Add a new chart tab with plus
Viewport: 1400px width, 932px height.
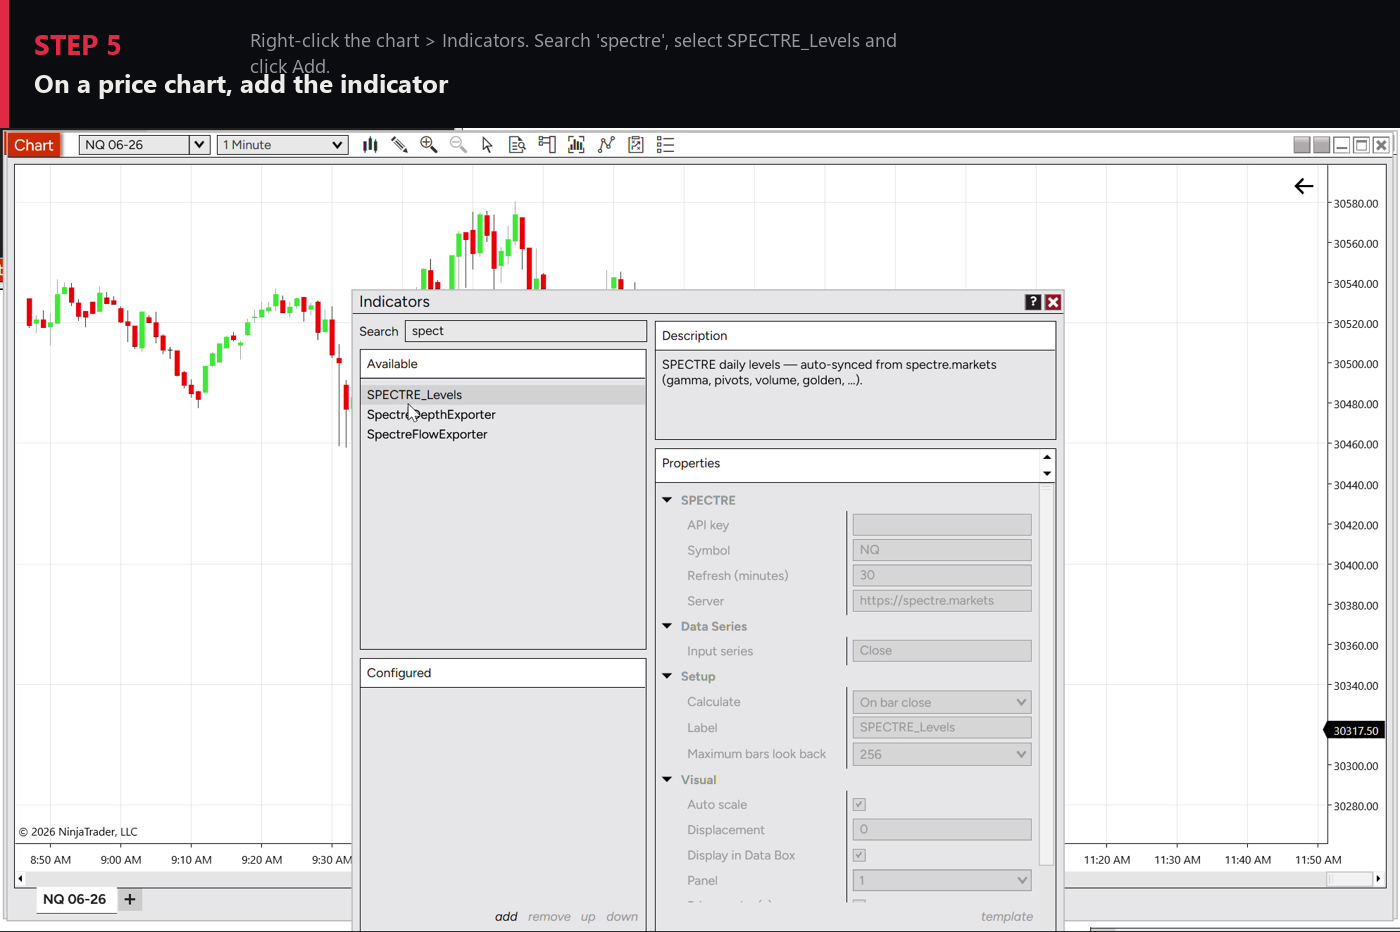[x=130, y=899]
